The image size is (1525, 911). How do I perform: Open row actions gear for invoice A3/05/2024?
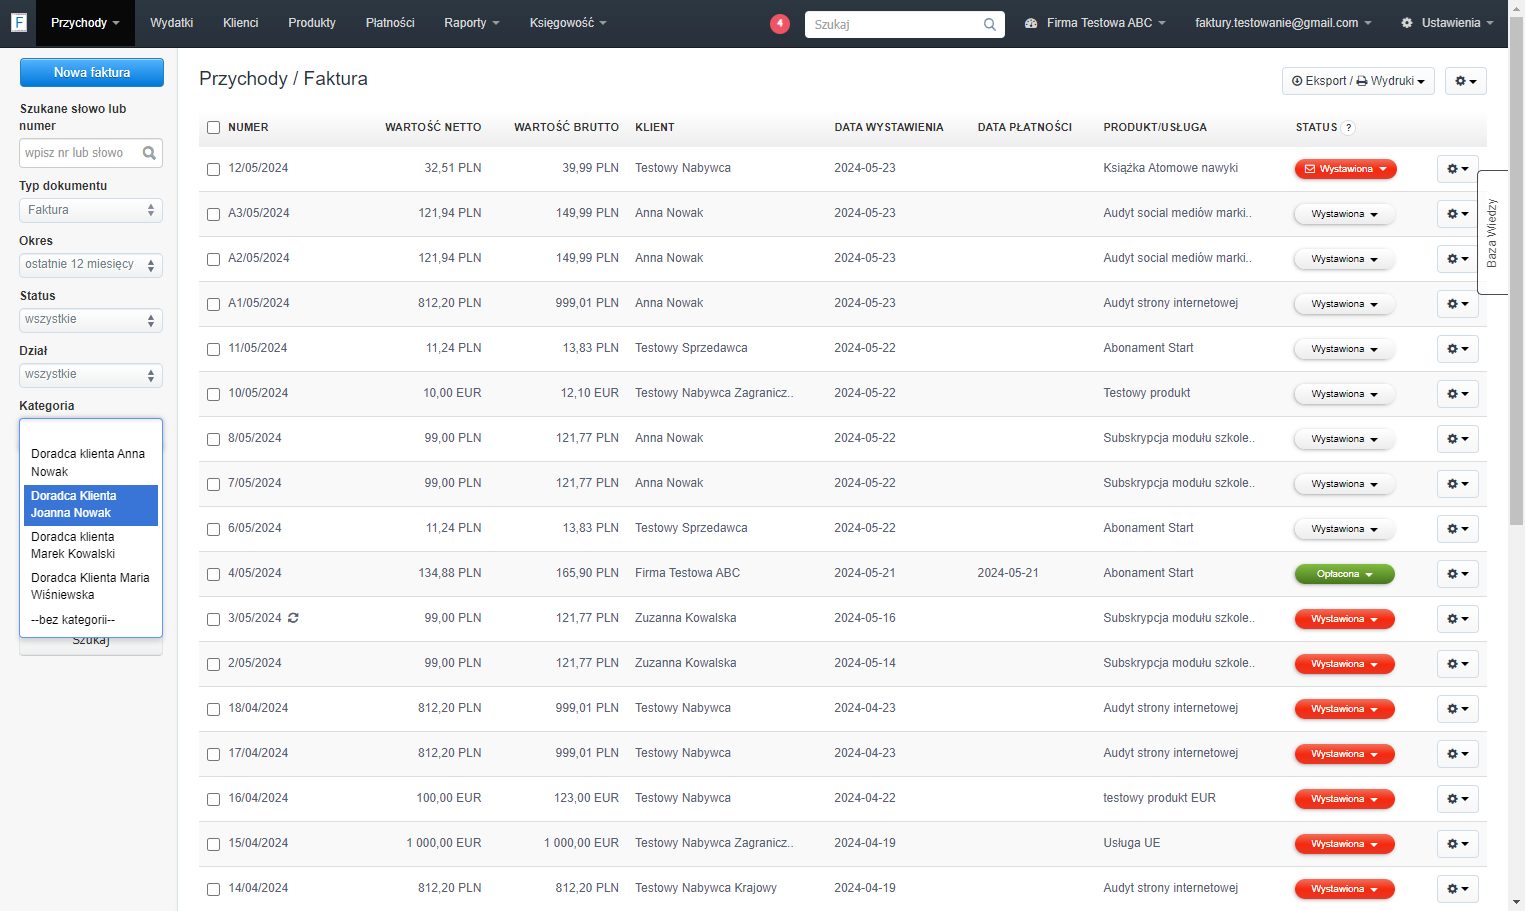pos(1458,214)
